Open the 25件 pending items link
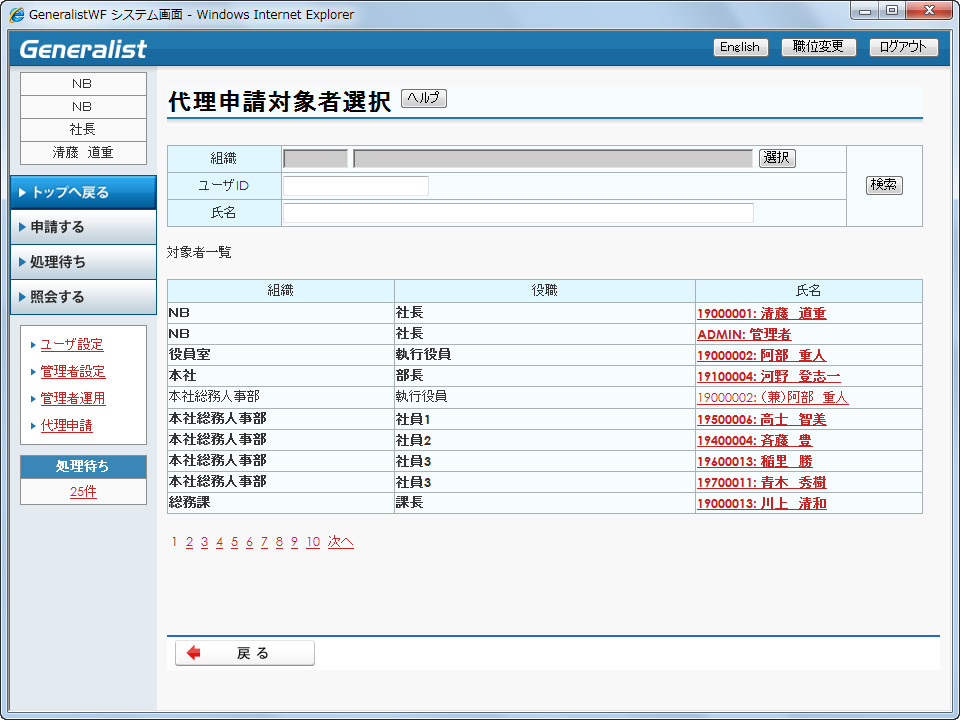The width and height of the screenshot is (960, 720). pos(83,492)
